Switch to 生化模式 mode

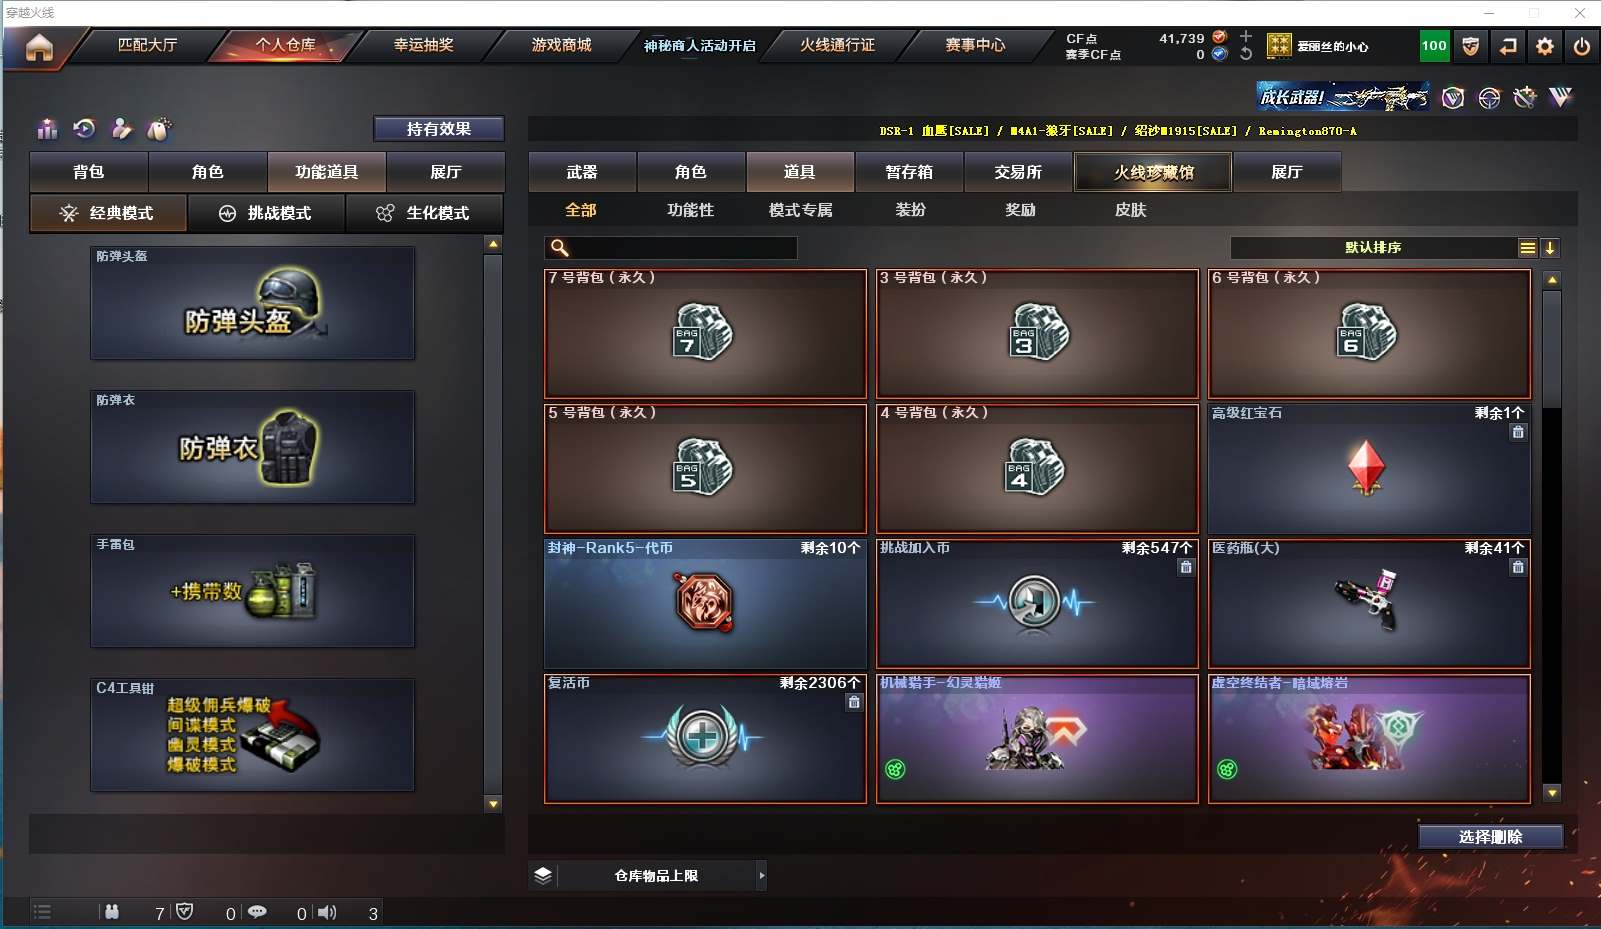[x=425, y=213]
